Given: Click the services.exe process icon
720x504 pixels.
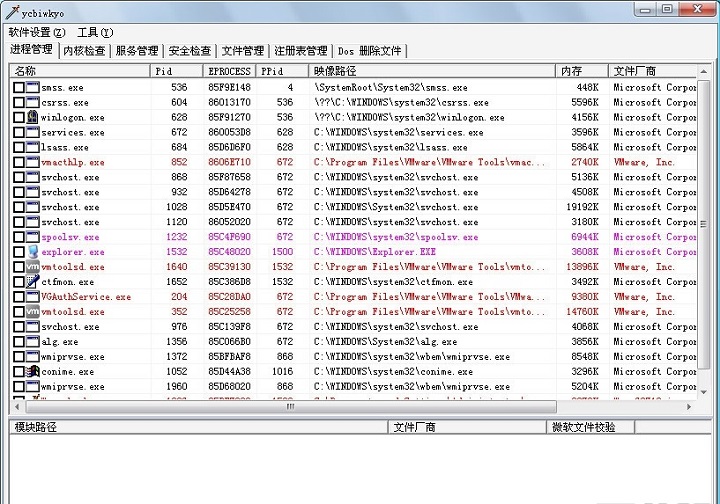Looking at the screenshot, I should (x=33, y=132).
